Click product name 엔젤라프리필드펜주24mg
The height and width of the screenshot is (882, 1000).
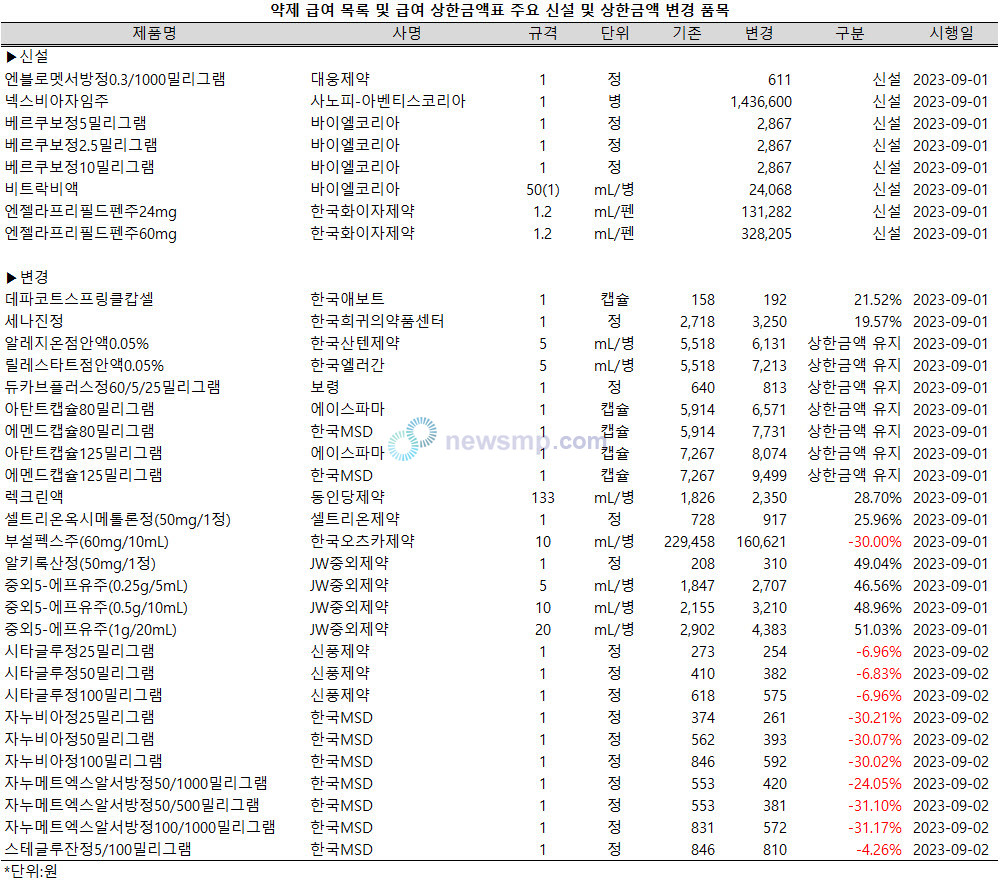click(x=91, y=212)
